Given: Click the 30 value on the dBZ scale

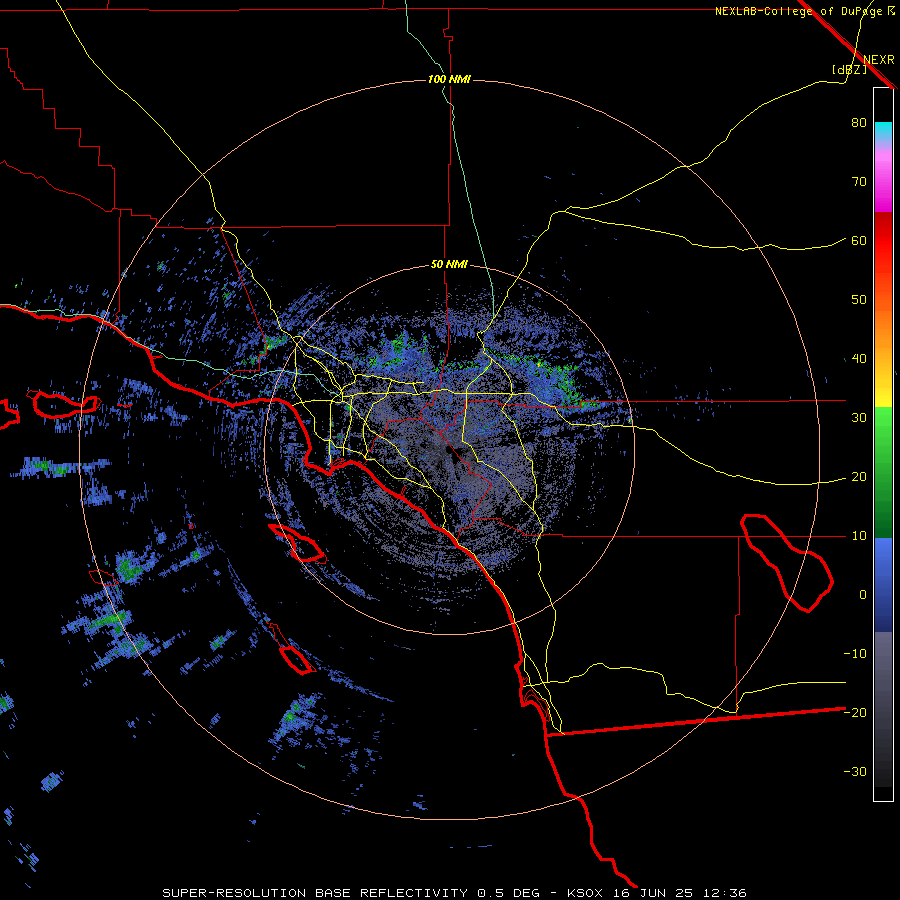Looking at the screenshot, I should 859,418.
